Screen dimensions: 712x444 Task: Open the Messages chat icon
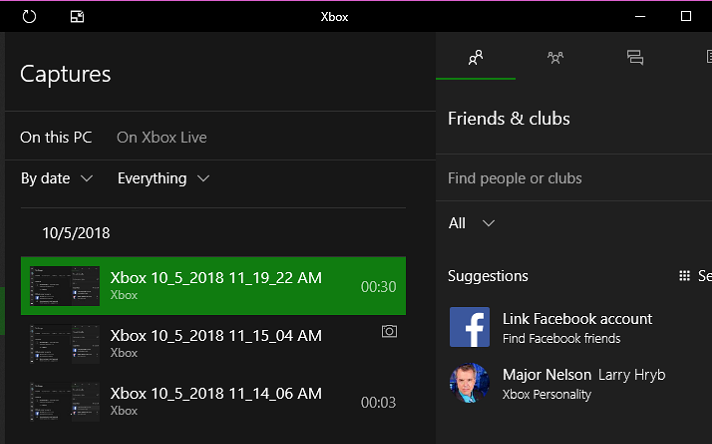click(635, 58)
